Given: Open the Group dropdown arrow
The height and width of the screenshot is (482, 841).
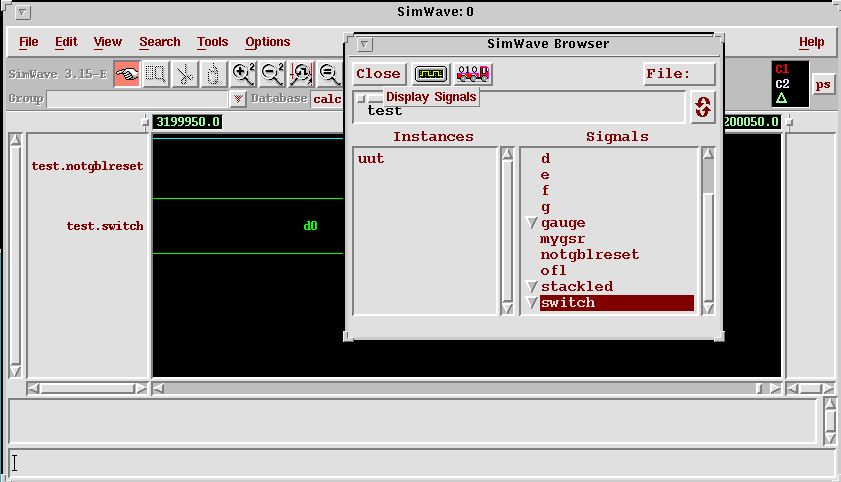Looking at the screenshot, I should tap(238, 99).
